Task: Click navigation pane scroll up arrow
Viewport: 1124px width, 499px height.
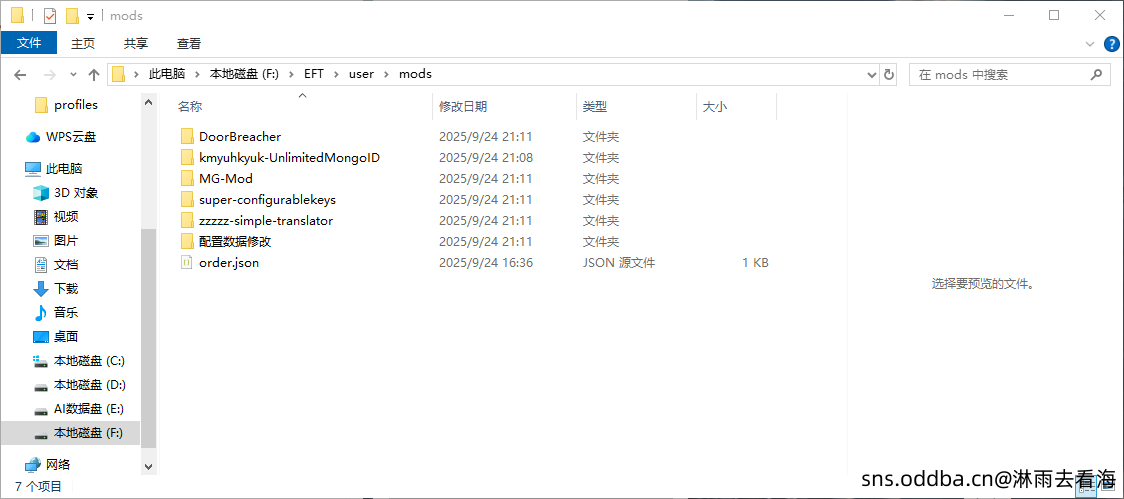Action: pos(148,103)
